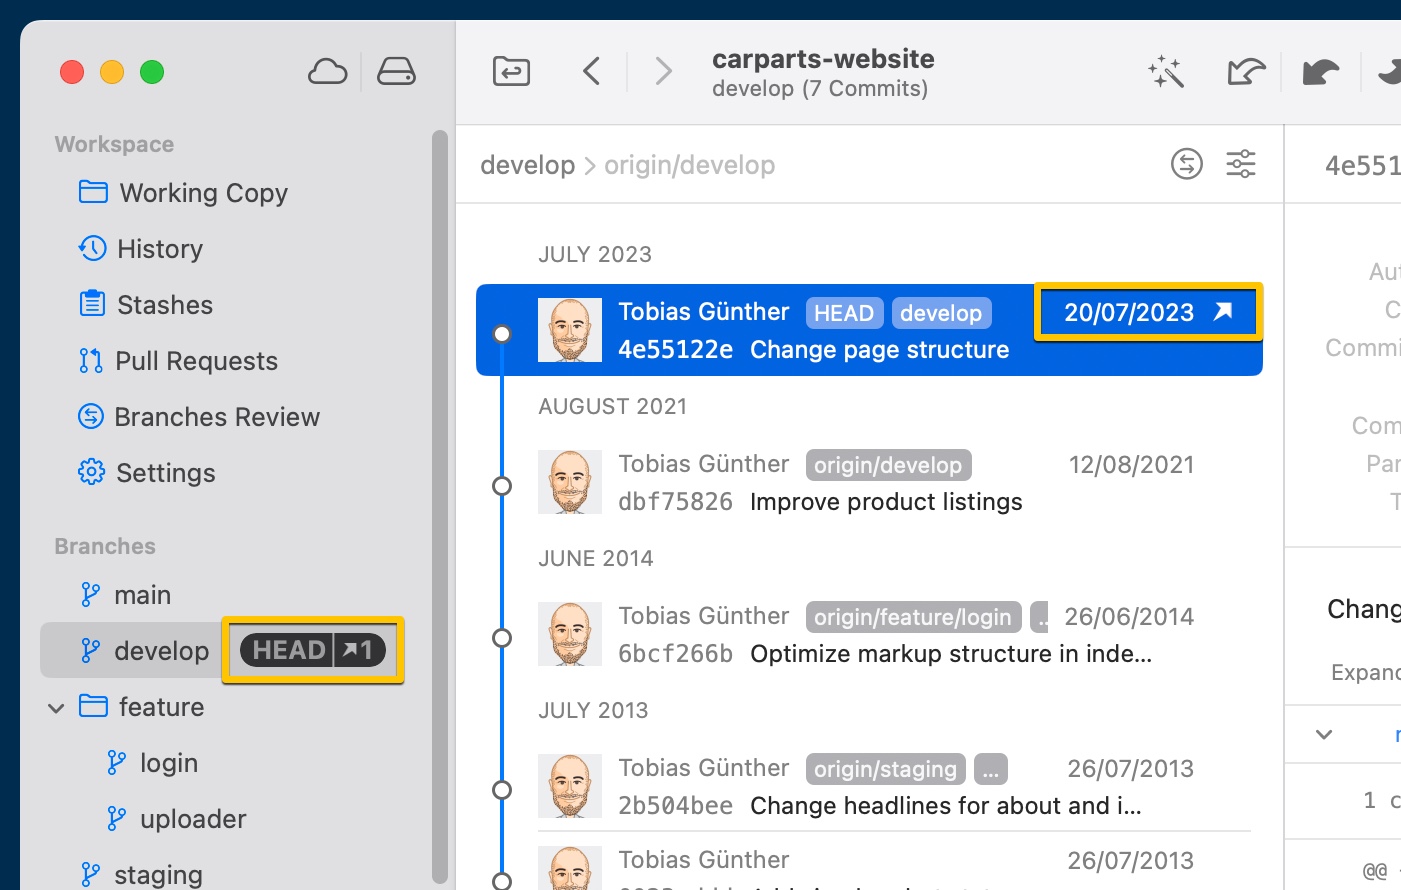
Task: Expand hidden refs badge next to origin/feature/login
Action: pos(1042,617)
